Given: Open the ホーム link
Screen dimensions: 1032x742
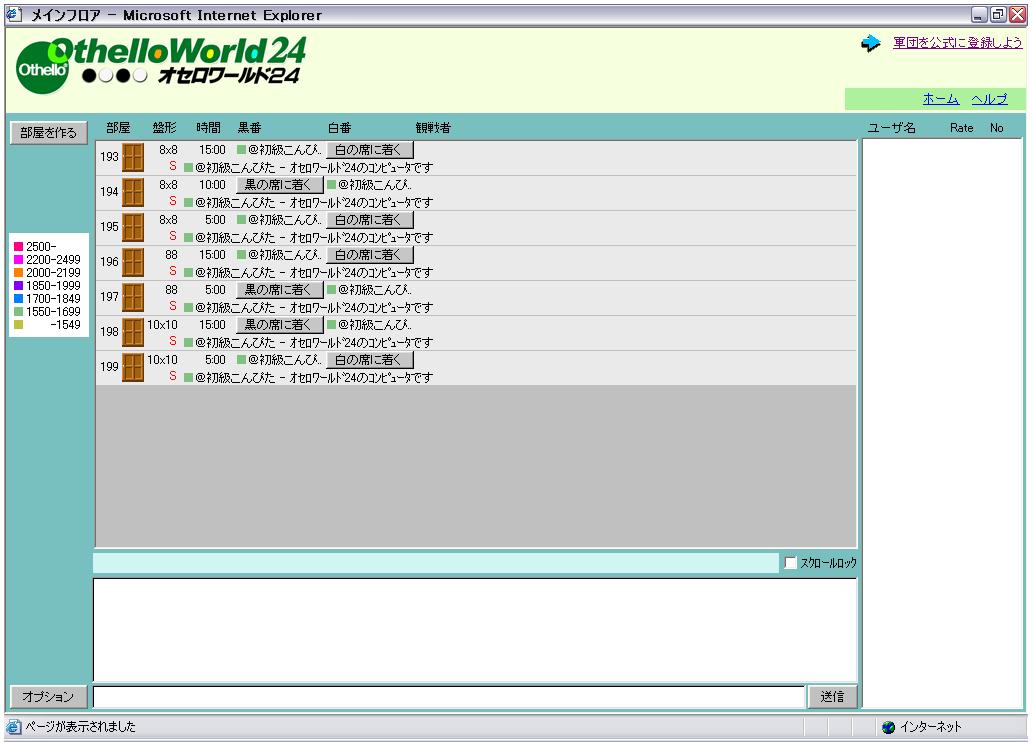Looking at the screenshot, I should [940, 99].
